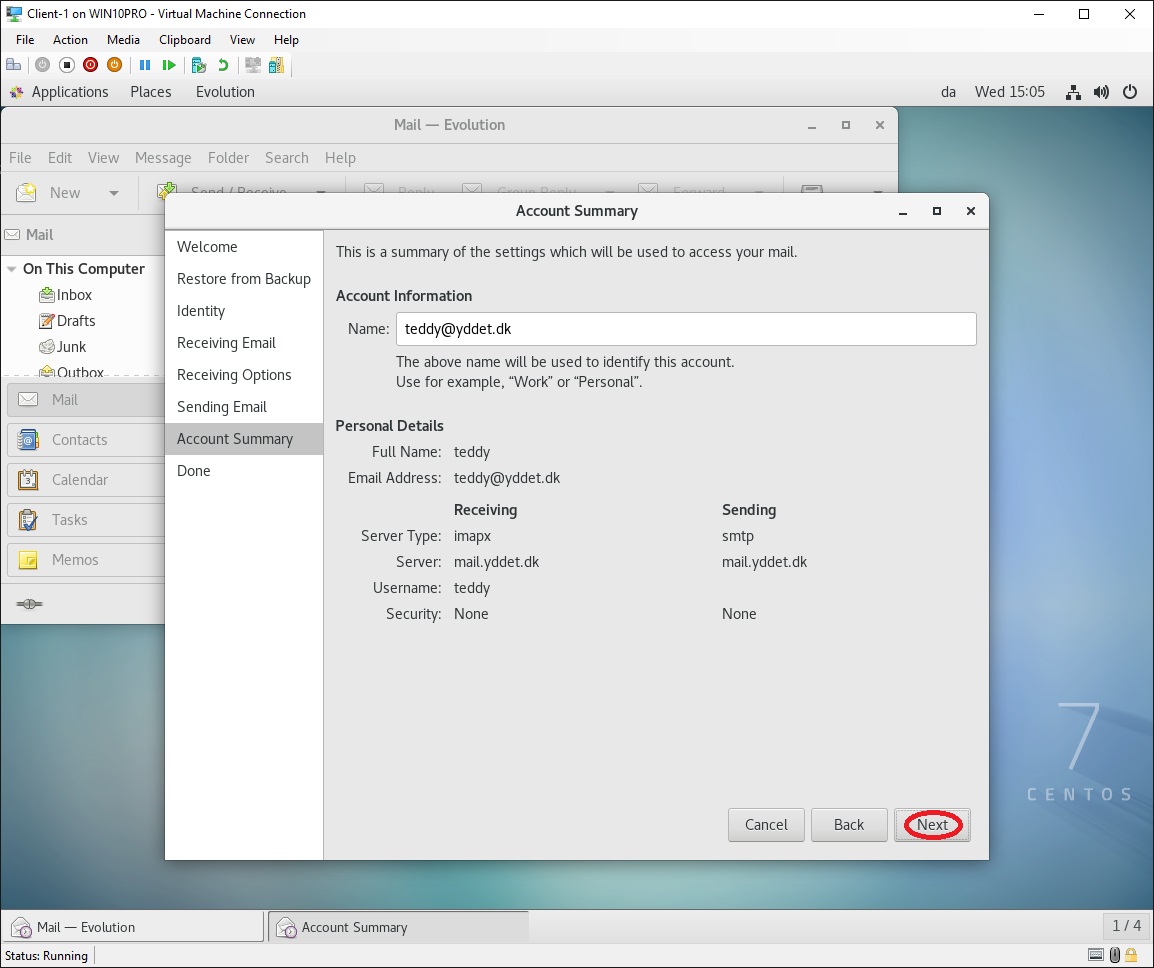Click the Done step in the sidebar
Image resolution: width=1154 pixels, height=968 pixels.
(244, 471)
